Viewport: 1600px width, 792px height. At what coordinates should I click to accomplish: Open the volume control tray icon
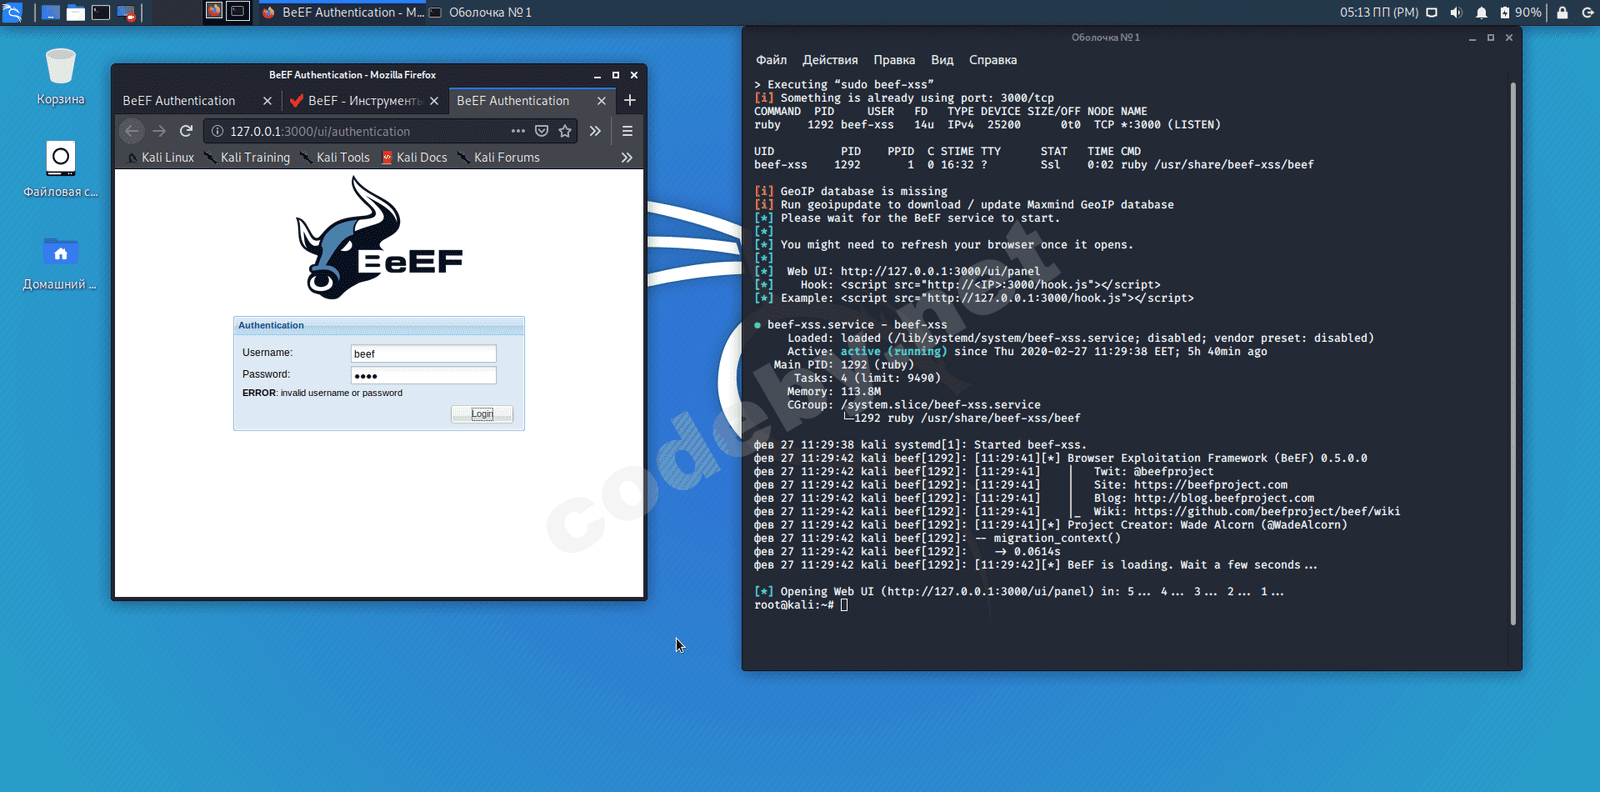(1456, 13)
